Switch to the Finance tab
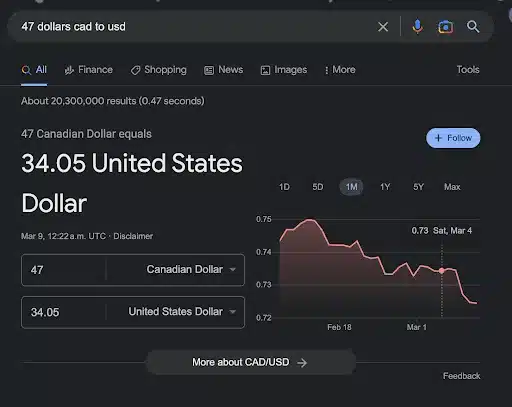 coord(88,70)
